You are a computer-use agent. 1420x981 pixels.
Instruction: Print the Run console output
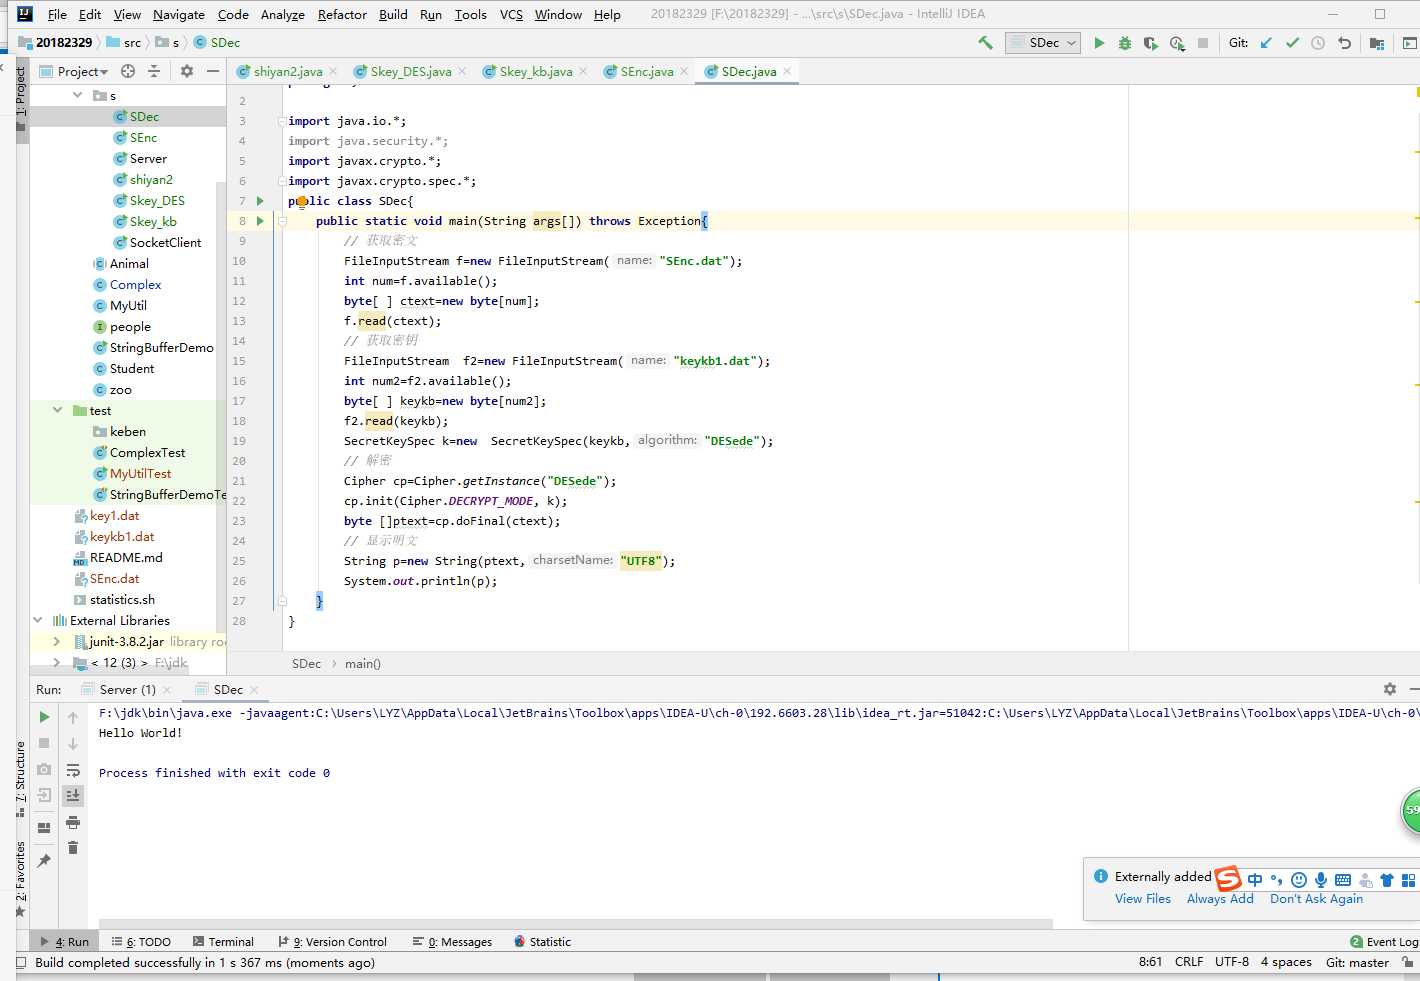coord(73,822)
